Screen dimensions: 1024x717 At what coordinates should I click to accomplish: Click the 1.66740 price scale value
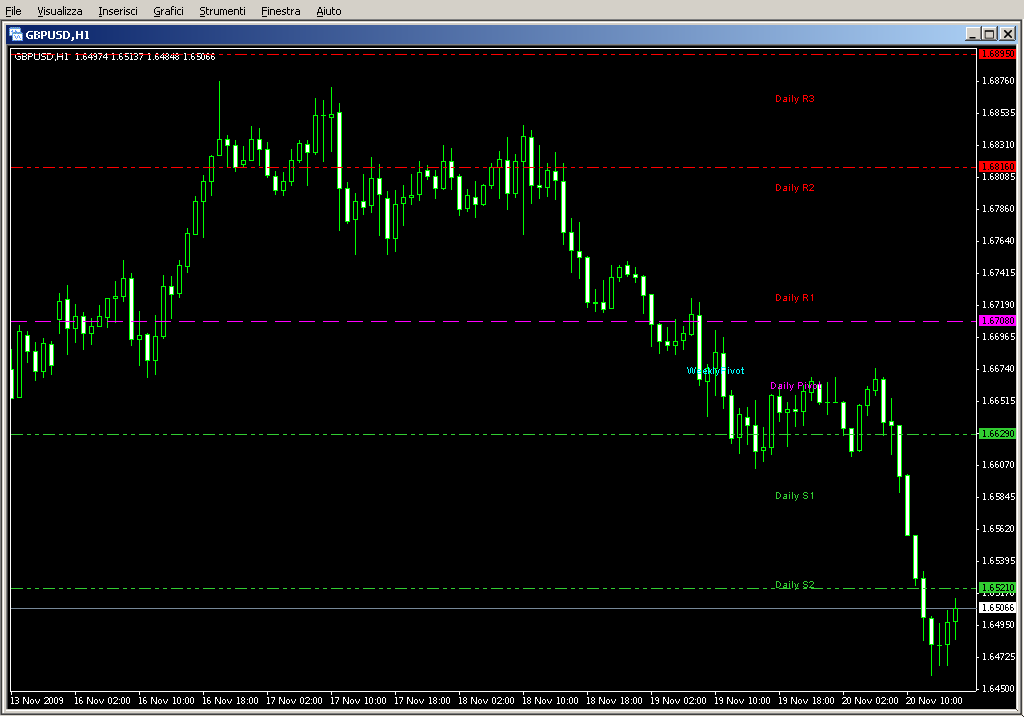(x=999, y=369)
